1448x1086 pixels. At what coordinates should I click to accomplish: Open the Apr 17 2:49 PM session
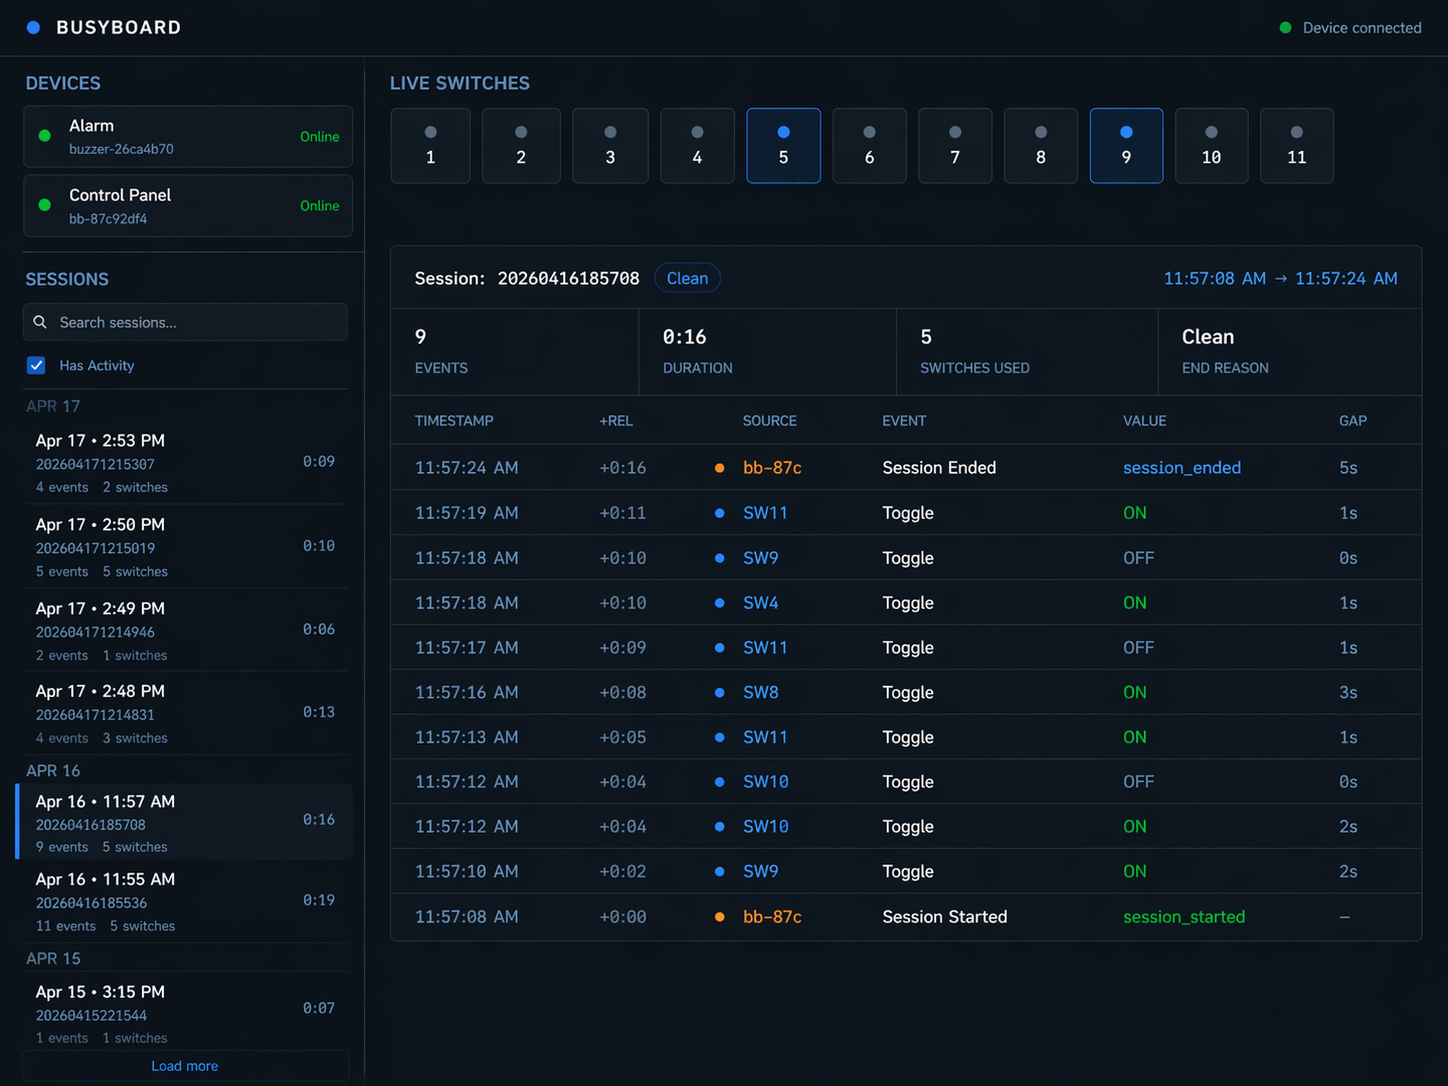pos(185,630)
